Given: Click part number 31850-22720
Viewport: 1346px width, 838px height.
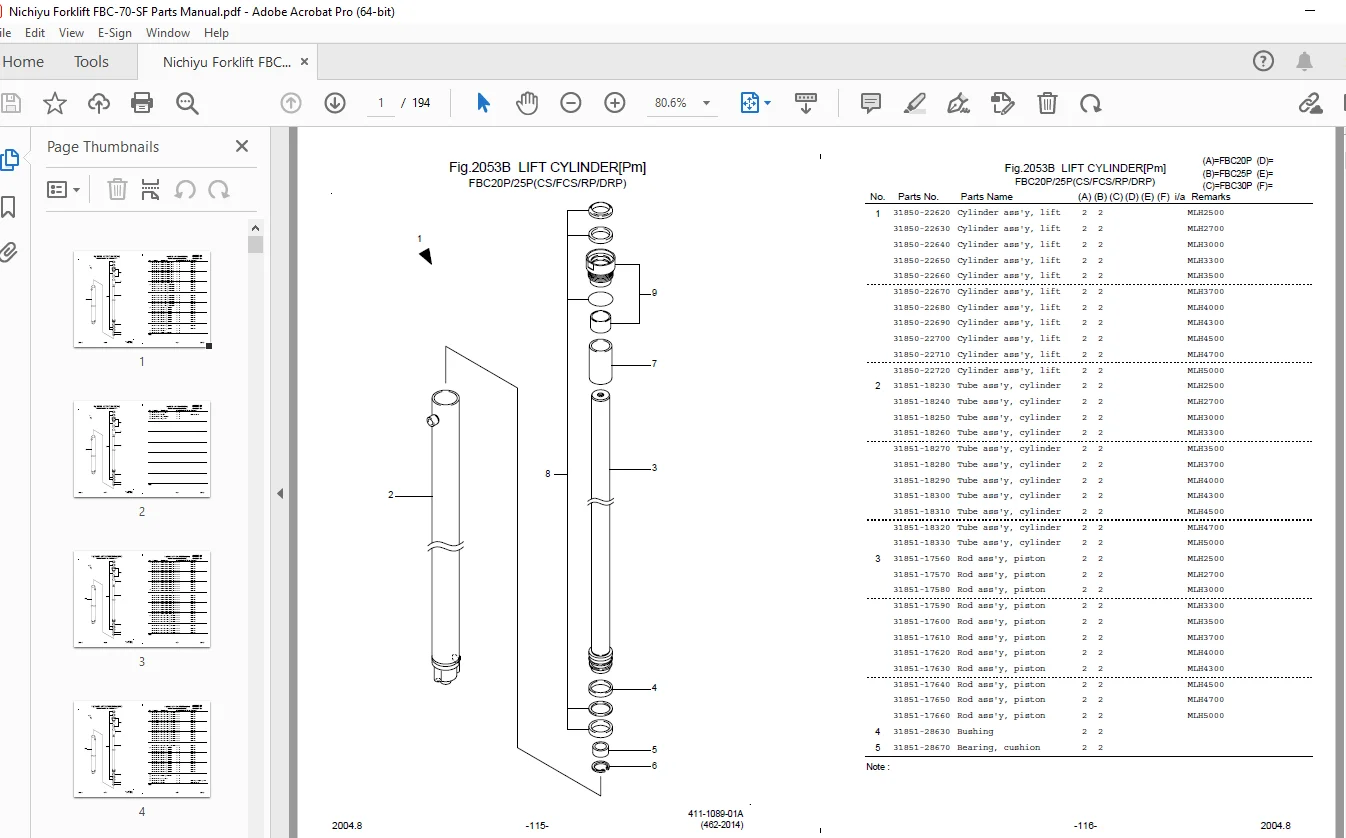Looking at the screenshot, I should click(922, 370).
